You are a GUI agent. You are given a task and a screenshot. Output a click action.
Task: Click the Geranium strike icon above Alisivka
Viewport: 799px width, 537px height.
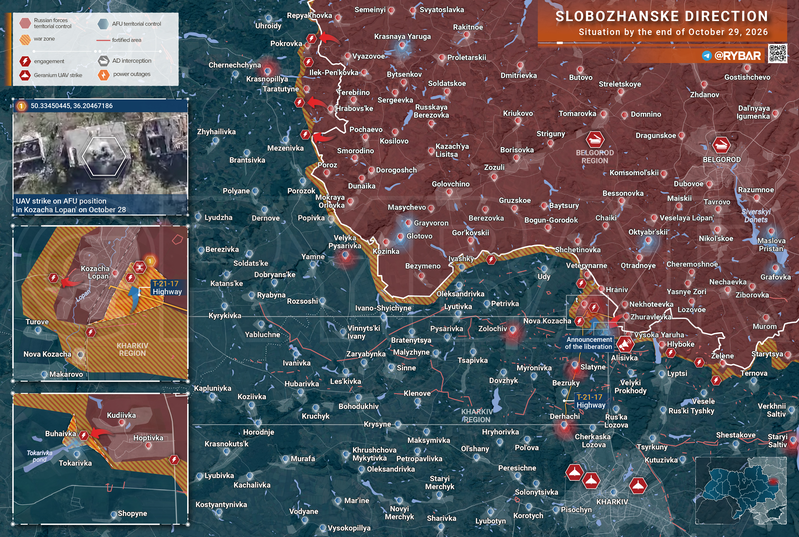[625, 344]
